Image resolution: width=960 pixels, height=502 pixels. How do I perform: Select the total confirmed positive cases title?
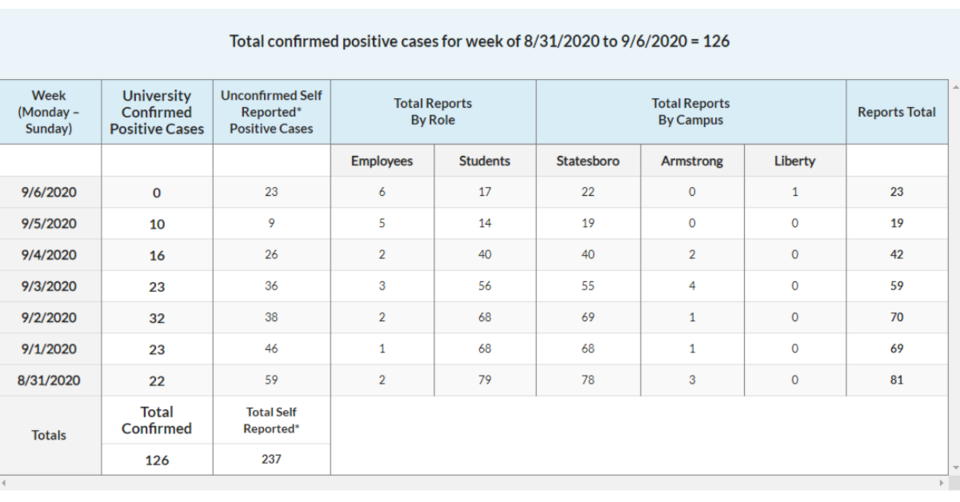click(x=479, y=41)
